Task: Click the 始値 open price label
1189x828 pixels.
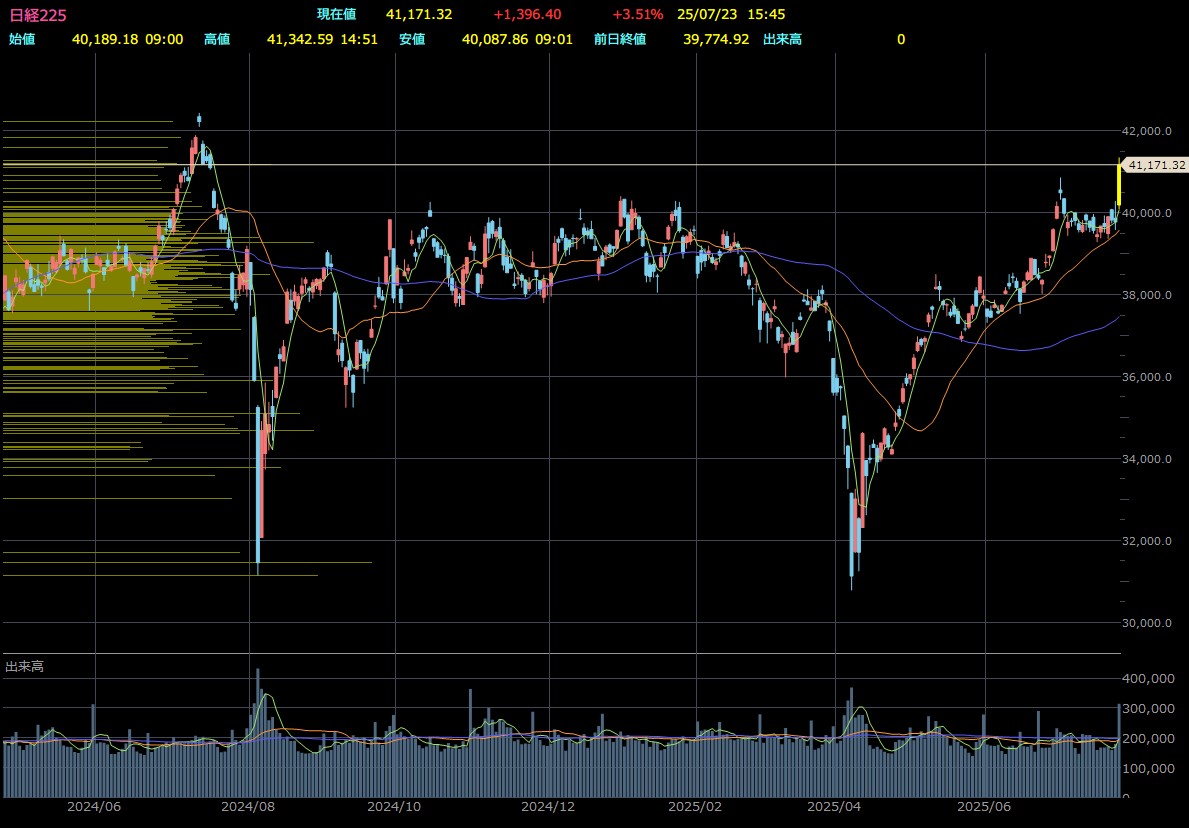Action: pyautogui.click(x=22, y=39)
